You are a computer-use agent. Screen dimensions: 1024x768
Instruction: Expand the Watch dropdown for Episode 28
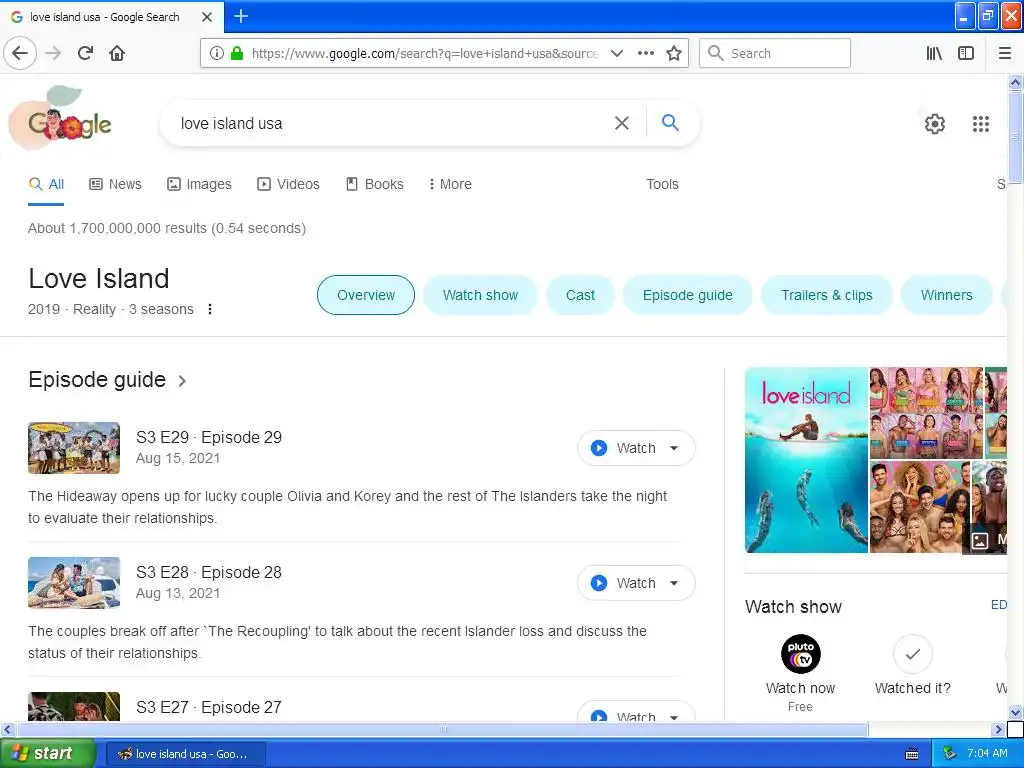click(674, 583)
